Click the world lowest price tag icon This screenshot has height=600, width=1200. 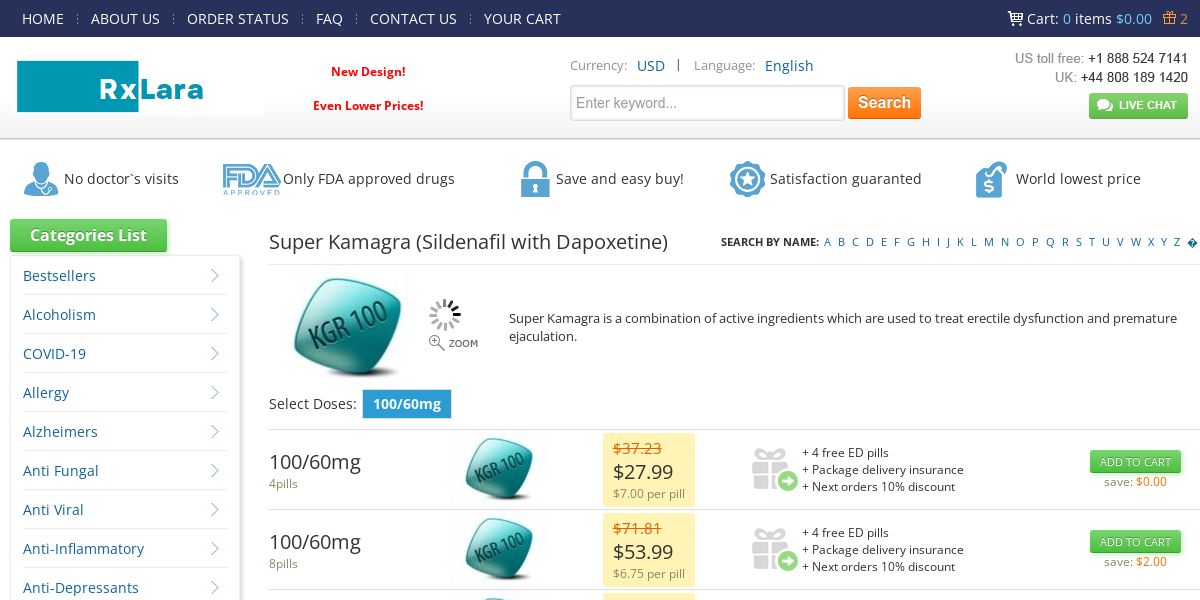[x=990, y=179]
